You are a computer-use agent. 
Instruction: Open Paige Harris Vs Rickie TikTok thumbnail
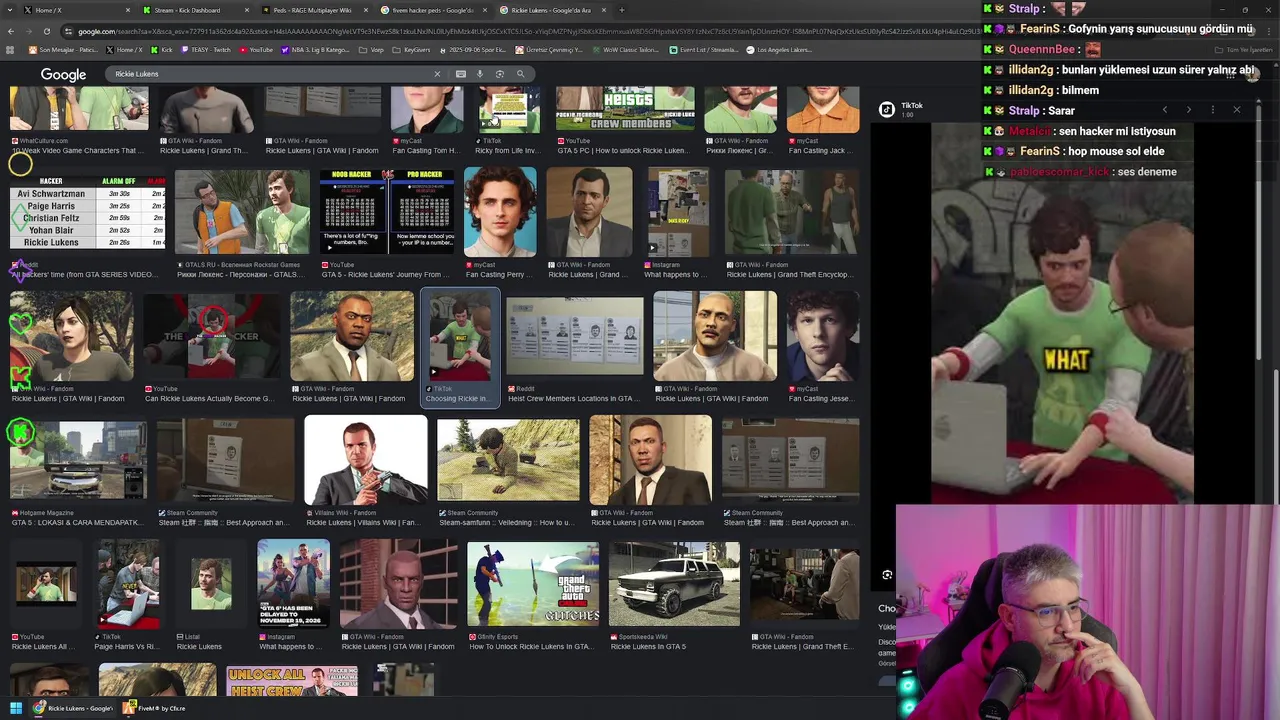(128, 584)
